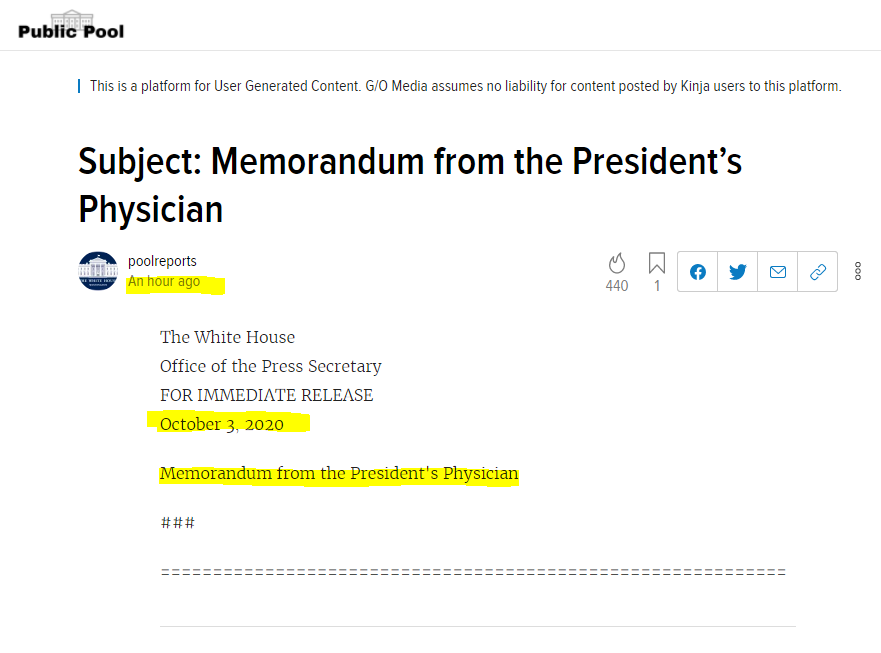Click the 440 likes count
881x653 pixels.
pyautogui.click(x=617, y=286)
